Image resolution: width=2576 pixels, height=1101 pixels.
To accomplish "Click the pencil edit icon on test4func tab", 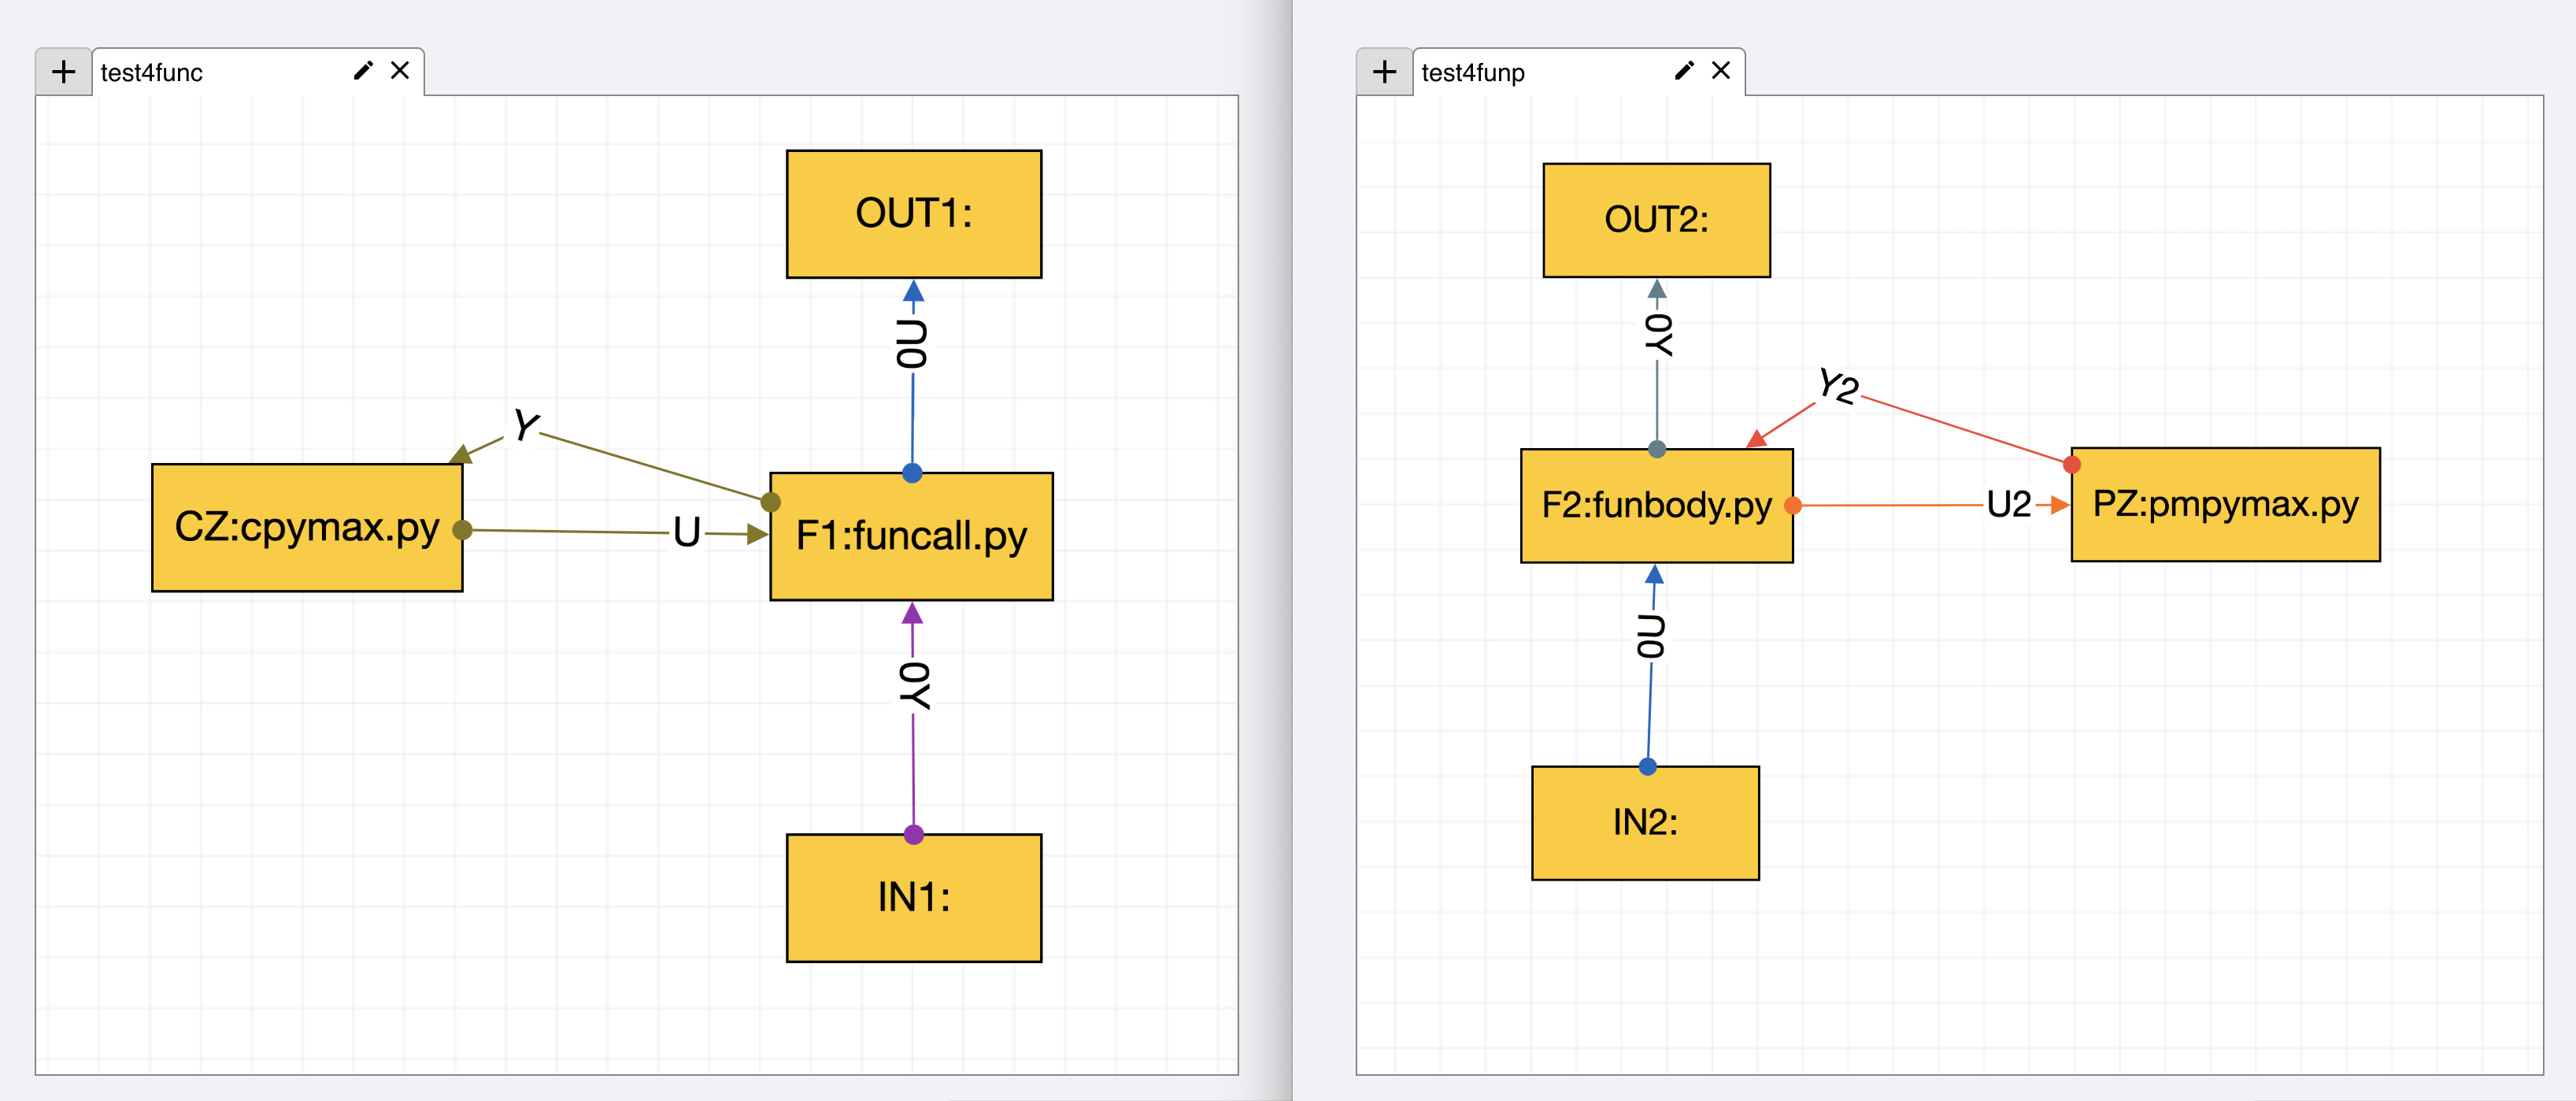I will click(363, 70).
